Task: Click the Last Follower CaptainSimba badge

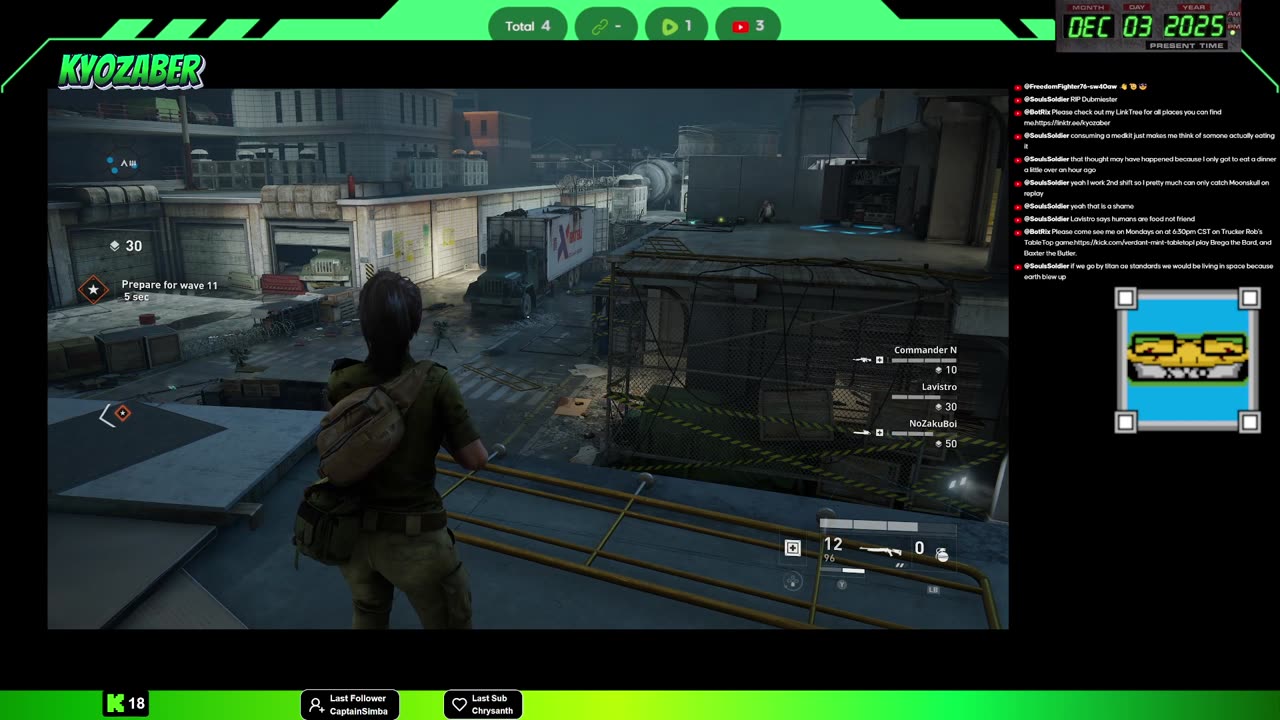Action: 350,705
